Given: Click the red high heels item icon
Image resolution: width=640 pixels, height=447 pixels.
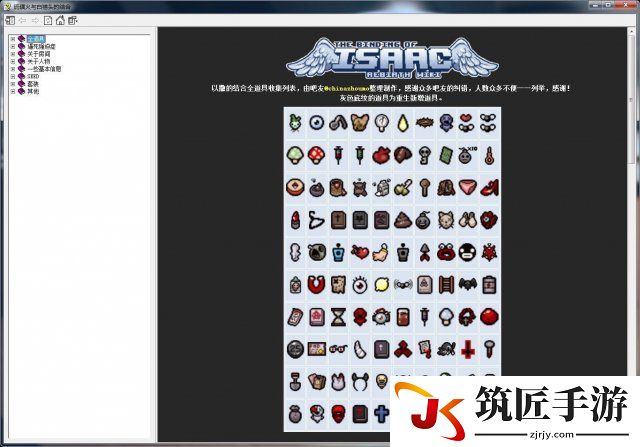Looking at the screenshot, I should 489,188.
